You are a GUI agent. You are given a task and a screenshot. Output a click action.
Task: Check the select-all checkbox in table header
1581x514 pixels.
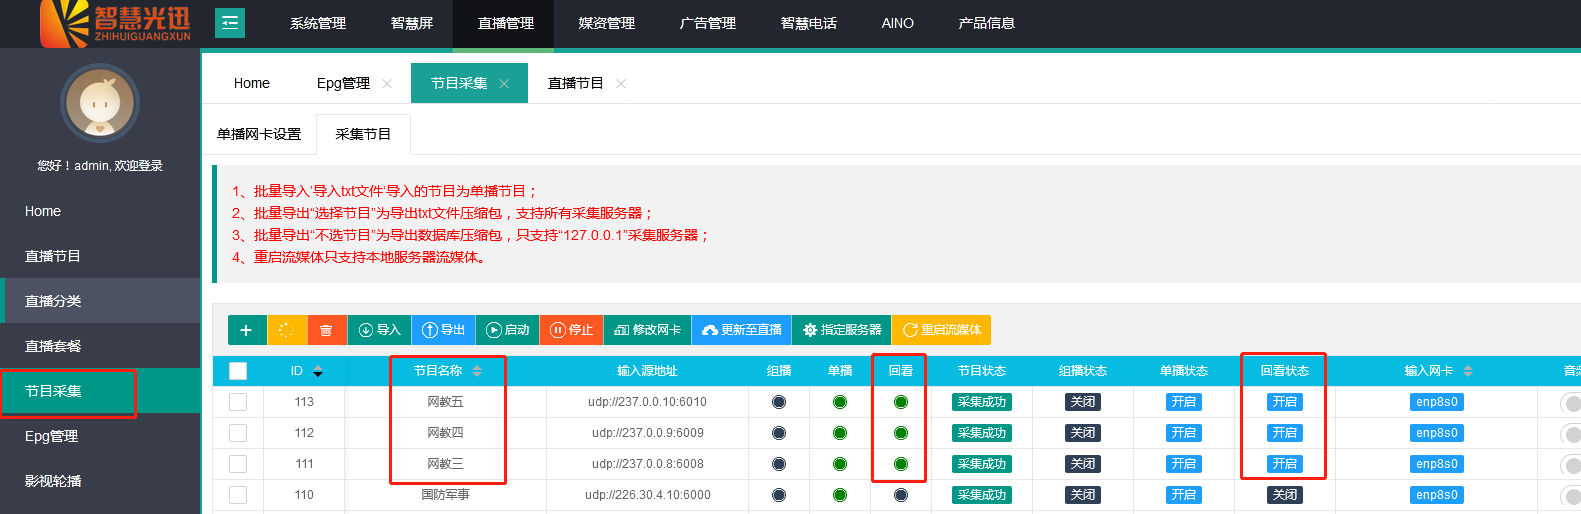(238, 371)
